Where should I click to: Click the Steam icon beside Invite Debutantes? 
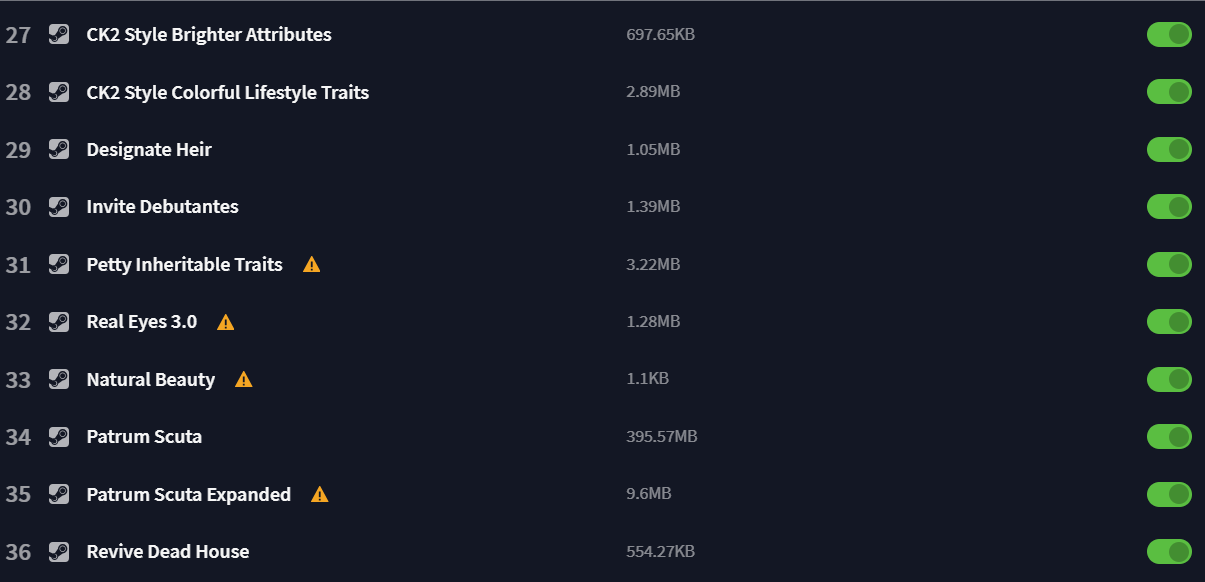pyautogui.click(x=59, y=207)
